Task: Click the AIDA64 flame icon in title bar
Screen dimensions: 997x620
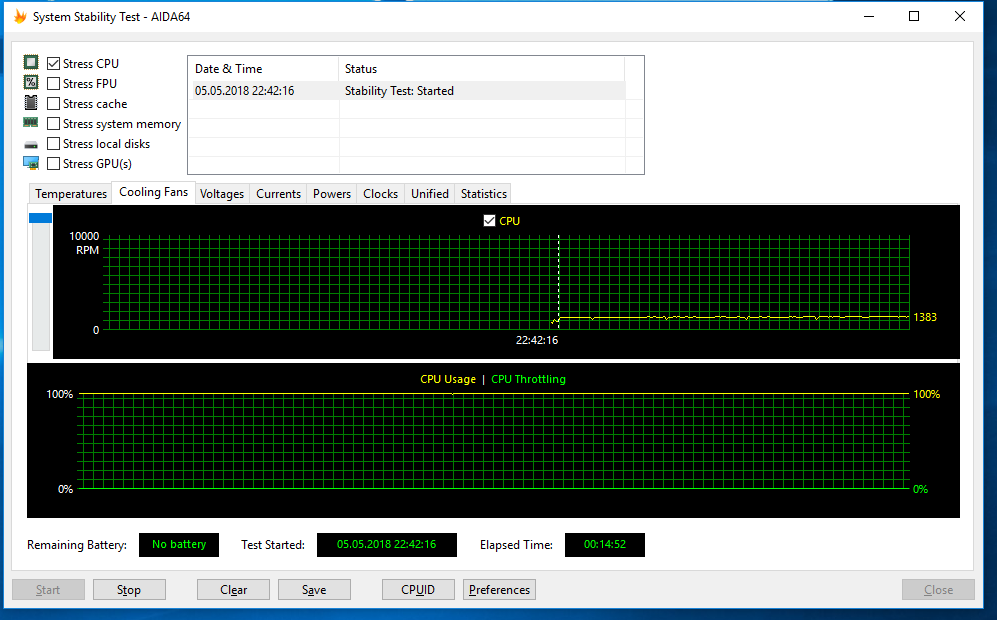Action: tap(20, 17)
